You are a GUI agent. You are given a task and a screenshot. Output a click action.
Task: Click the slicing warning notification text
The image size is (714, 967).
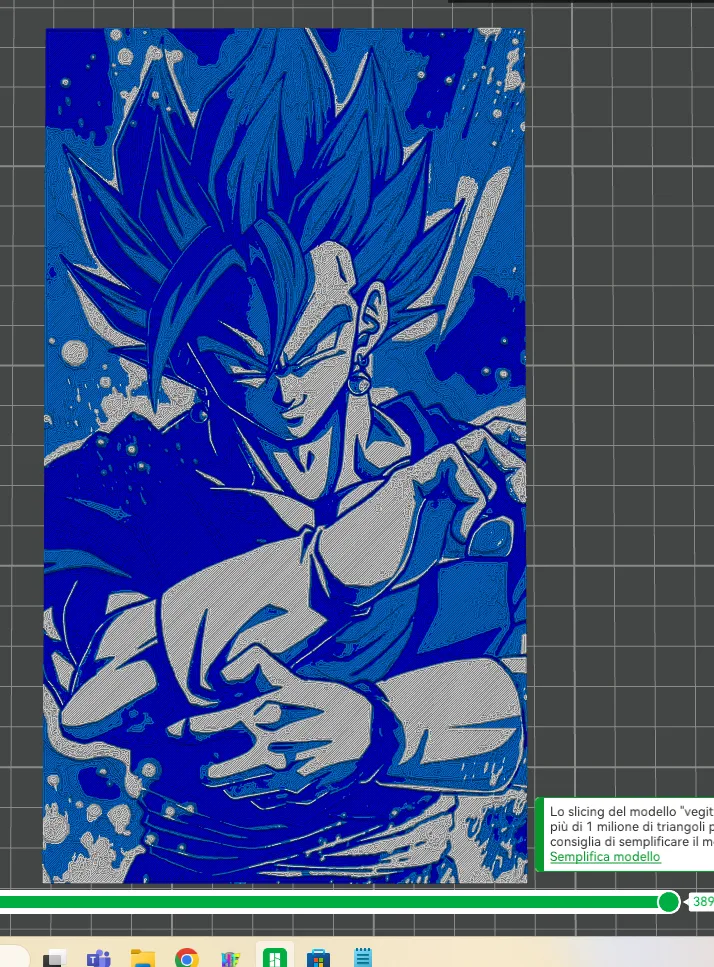point(631,826)
